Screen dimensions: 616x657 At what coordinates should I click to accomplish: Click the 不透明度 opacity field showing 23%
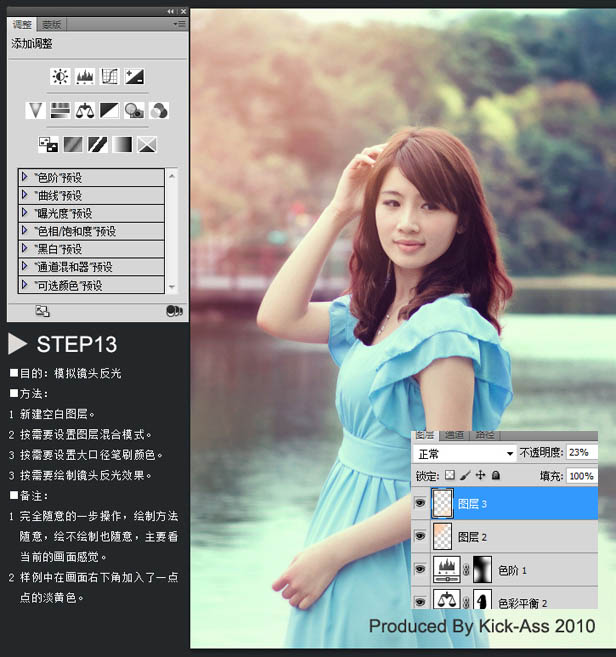(580, 452)
